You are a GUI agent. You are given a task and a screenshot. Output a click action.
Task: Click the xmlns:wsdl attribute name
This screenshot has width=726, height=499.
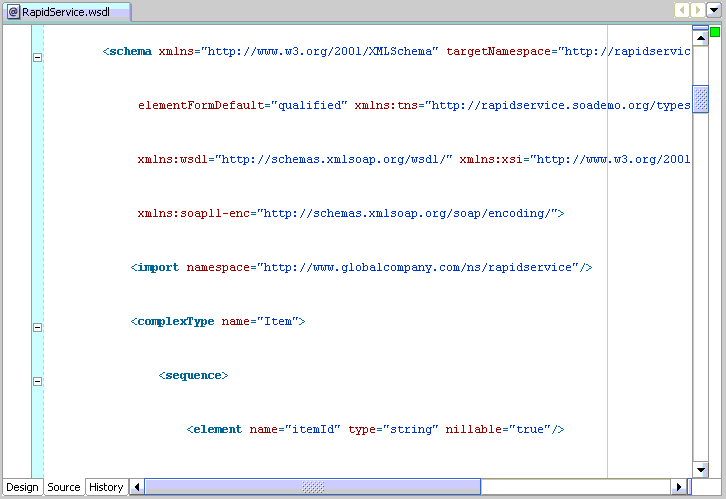pos(172,160)
